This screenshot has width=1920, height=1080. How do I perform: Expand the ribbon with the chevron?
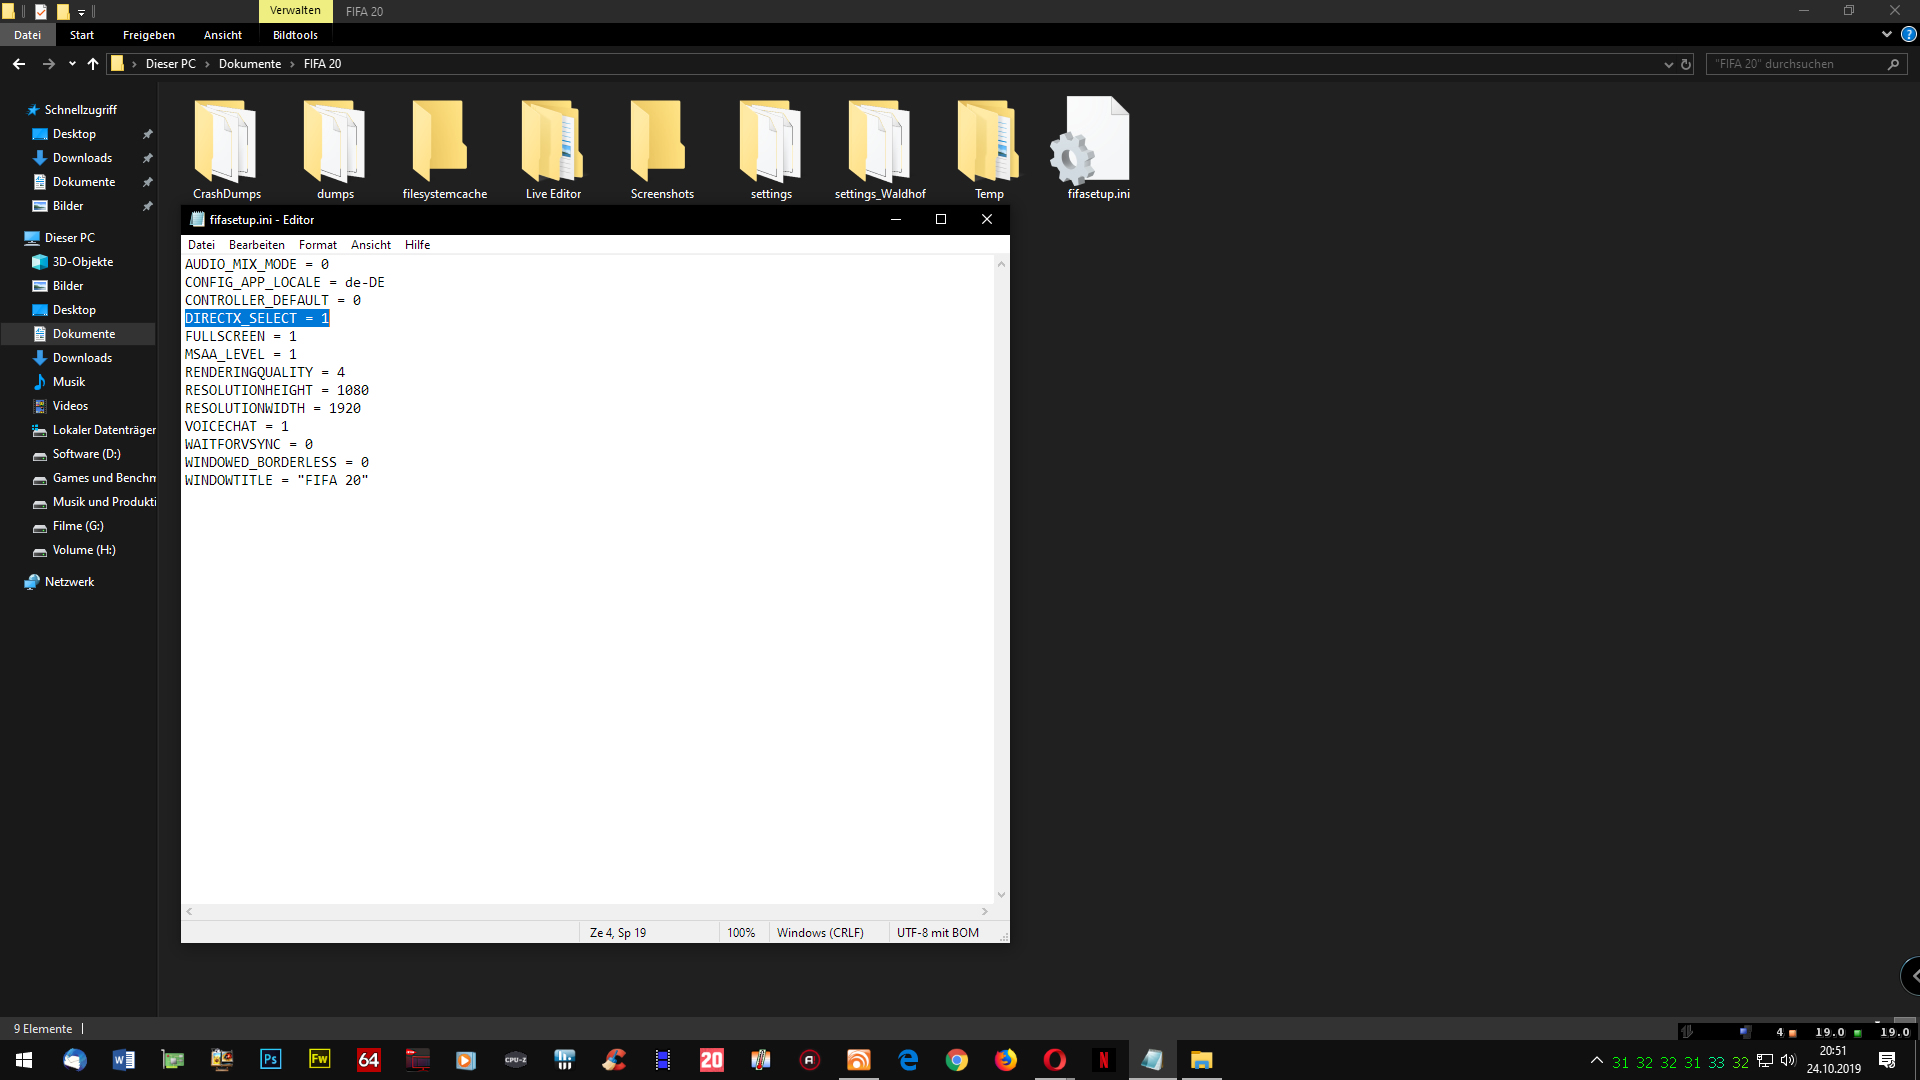tap(1886, 34)
